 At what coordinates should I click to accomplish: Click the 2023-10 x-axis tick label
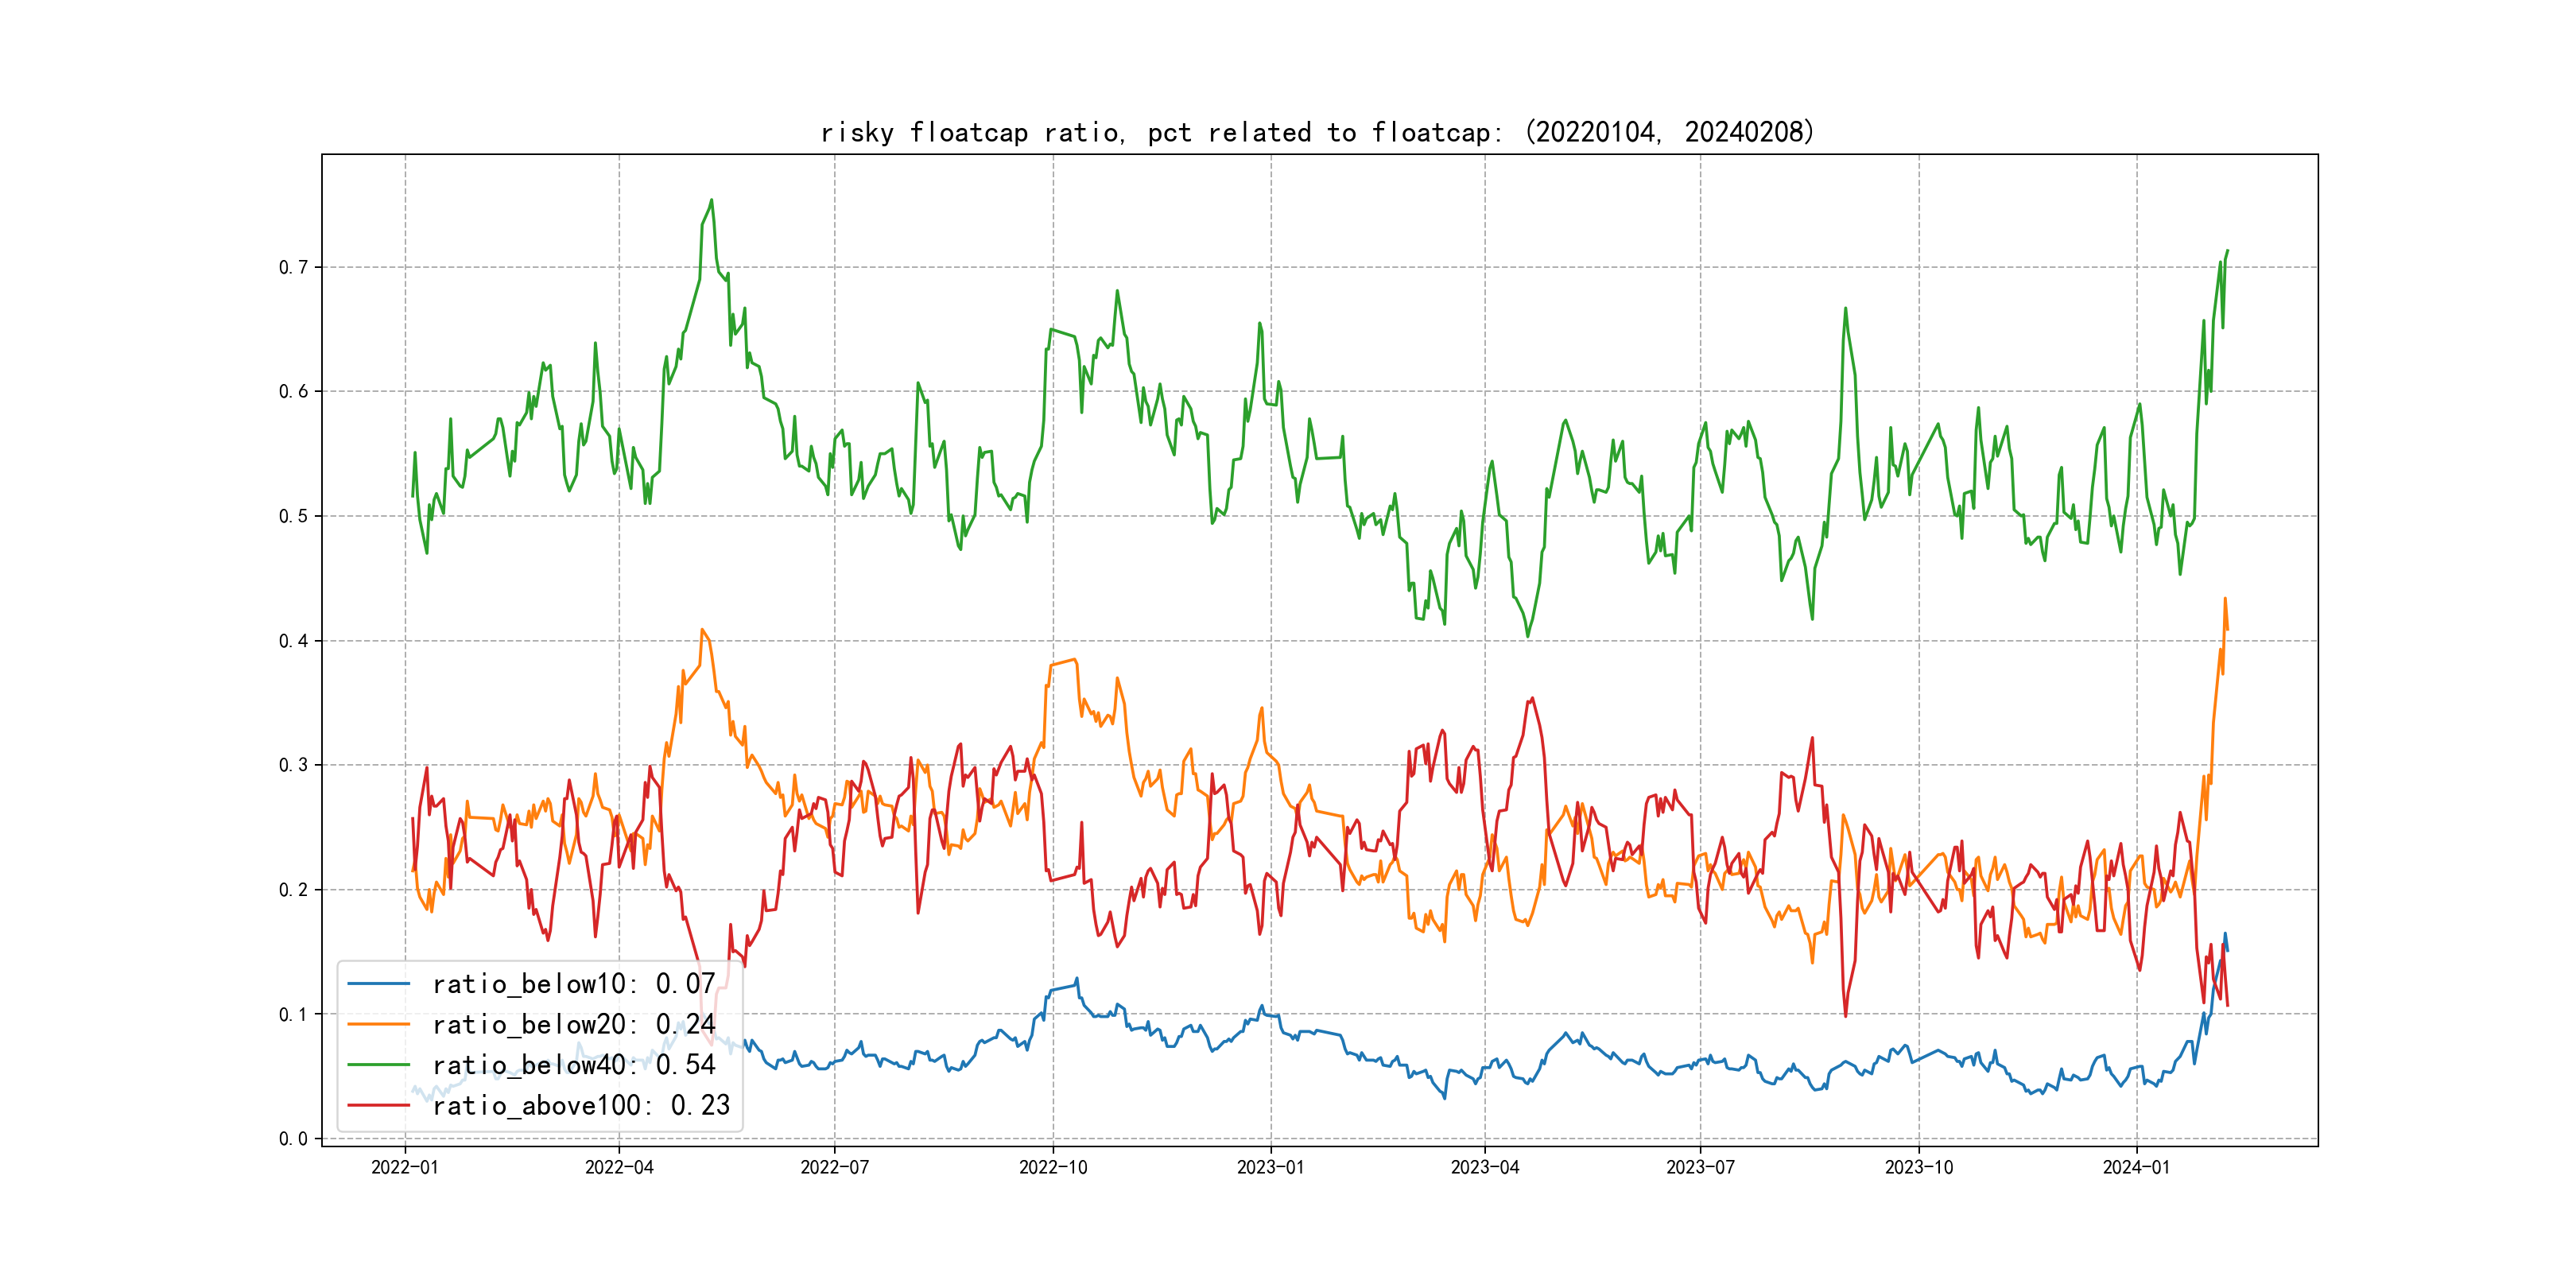tap(1918, 1167)
